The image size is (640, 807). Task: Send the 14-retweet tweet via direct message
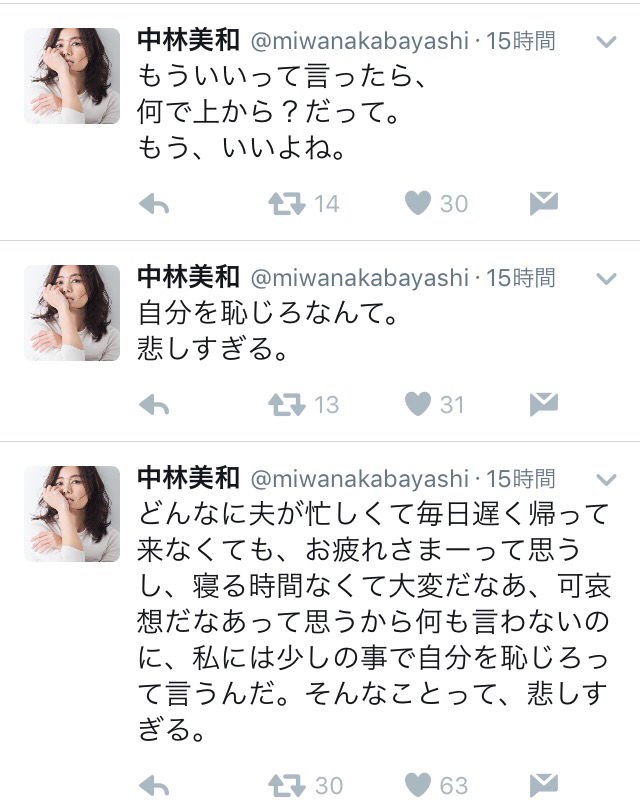click(x=544, y=203)
